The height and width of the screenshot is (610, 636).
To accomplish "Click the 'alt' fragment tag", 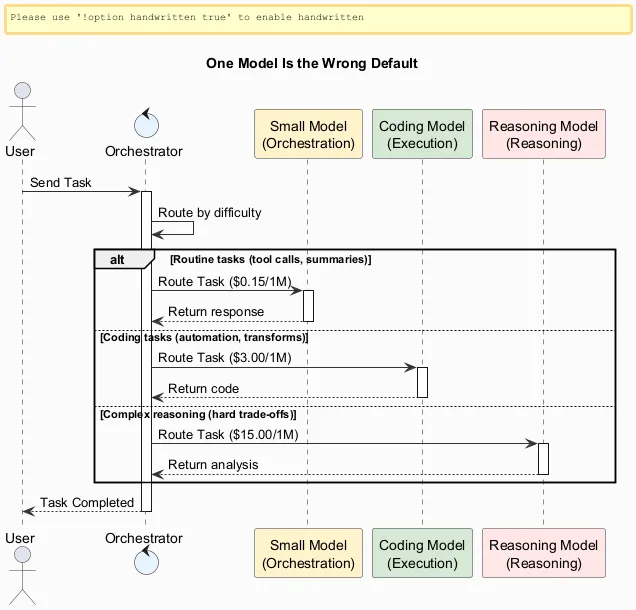I will [x=124, y=259].
